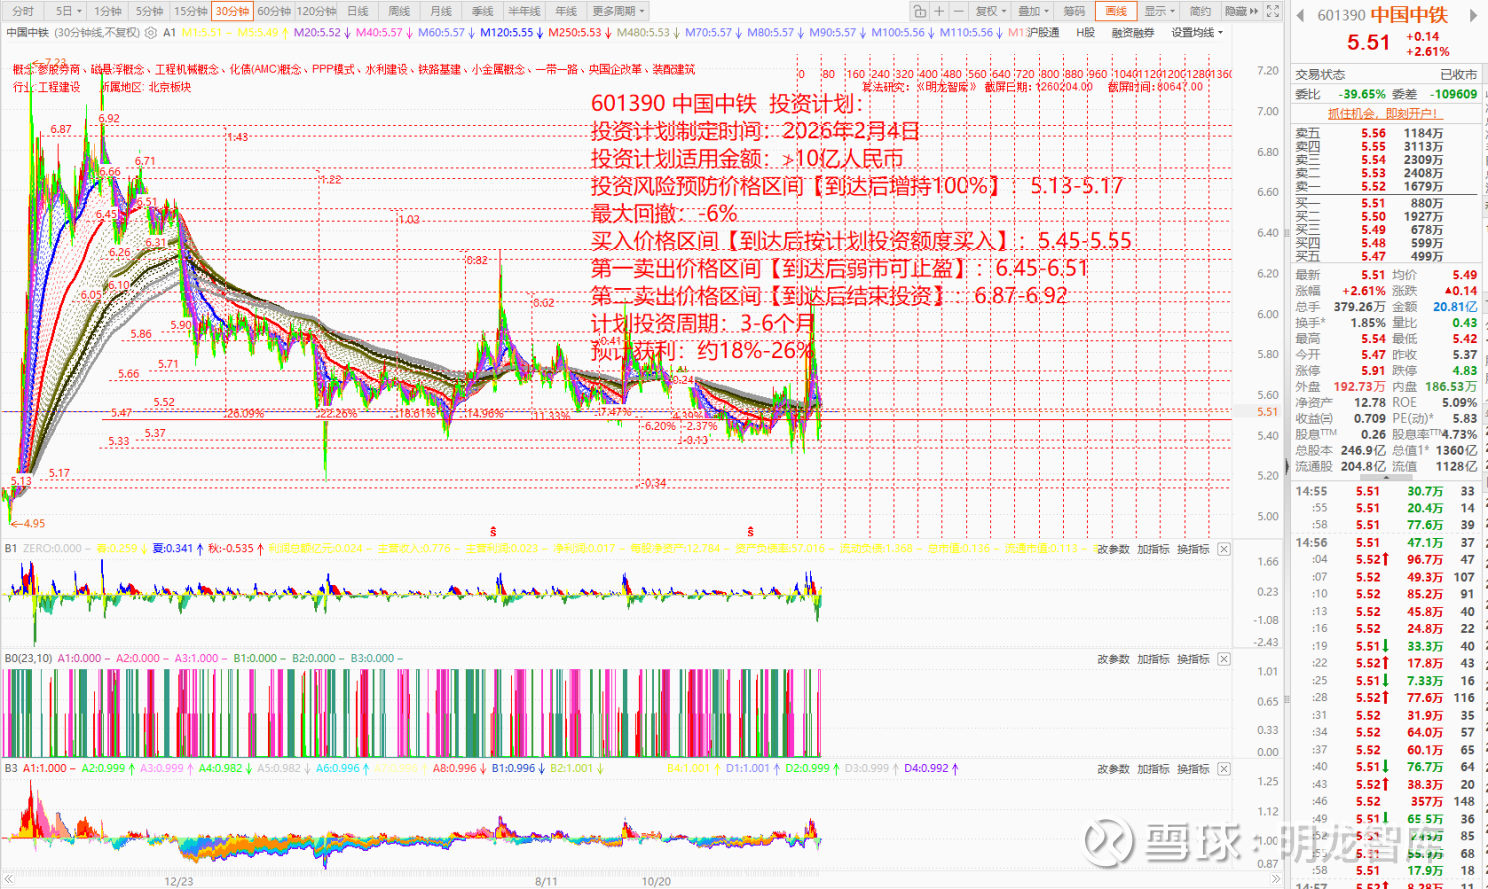Click the bottom-right chart scroll arrows icon
Viewport: 1488px width, 889px height.
(x=1276, y=881)
